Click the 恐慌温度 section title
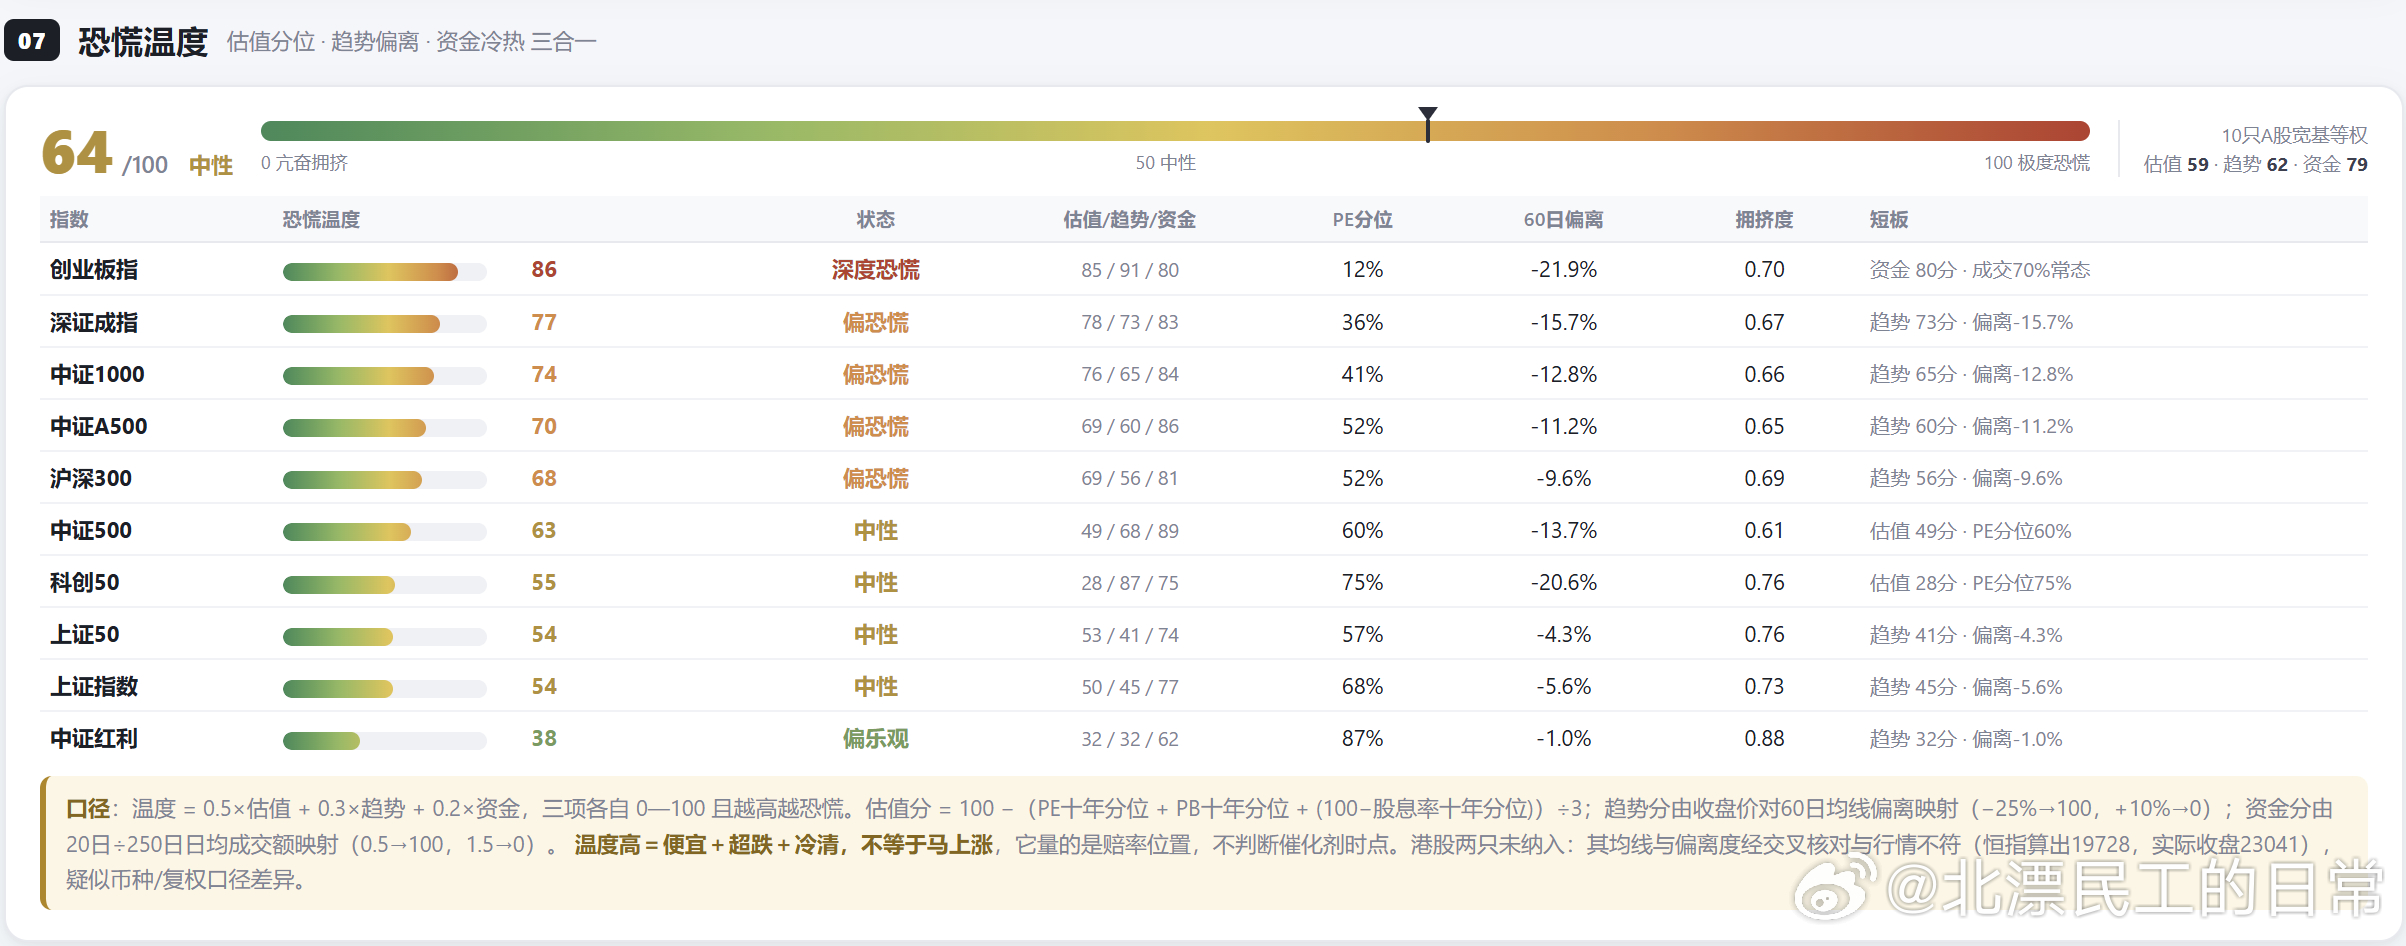The width and height of the screenshot is (2406, 946). point(143,42)
